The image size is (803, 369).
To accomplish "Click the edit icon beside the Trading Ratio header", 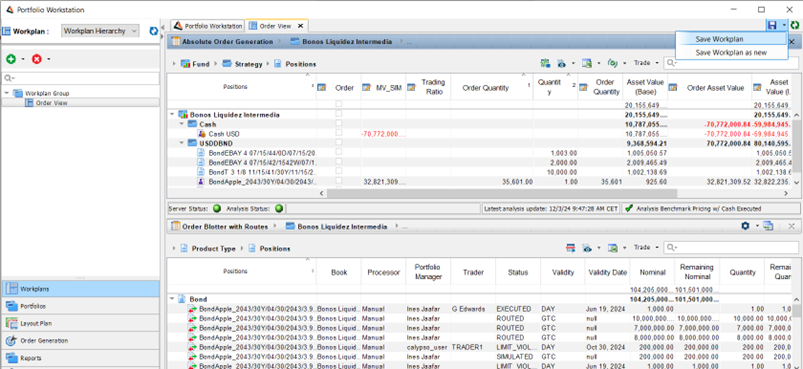I will tap(411, 88).
